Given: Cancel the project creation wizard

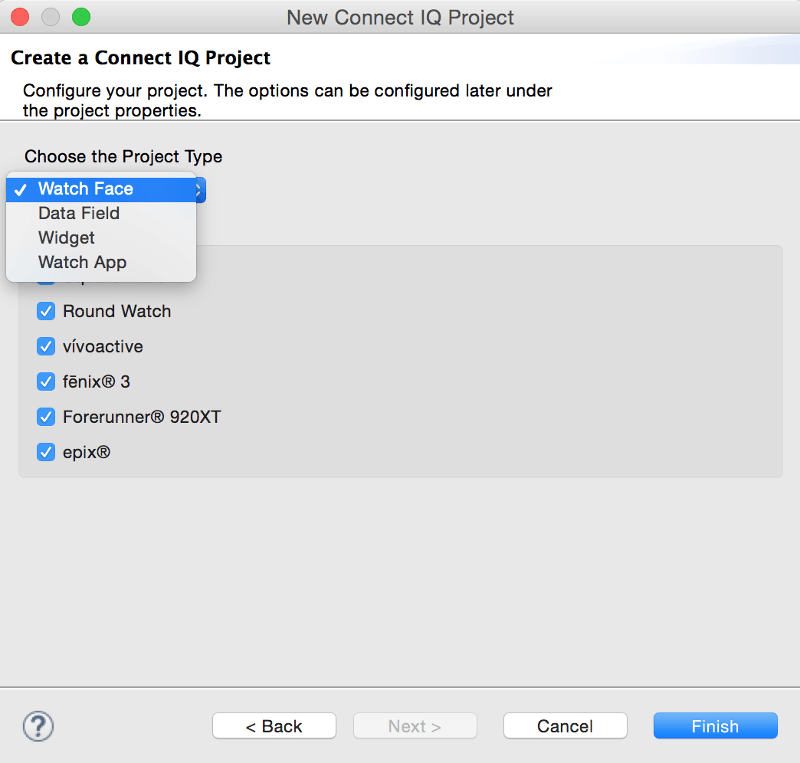Looking at the screenshot, I should point(565,726).
